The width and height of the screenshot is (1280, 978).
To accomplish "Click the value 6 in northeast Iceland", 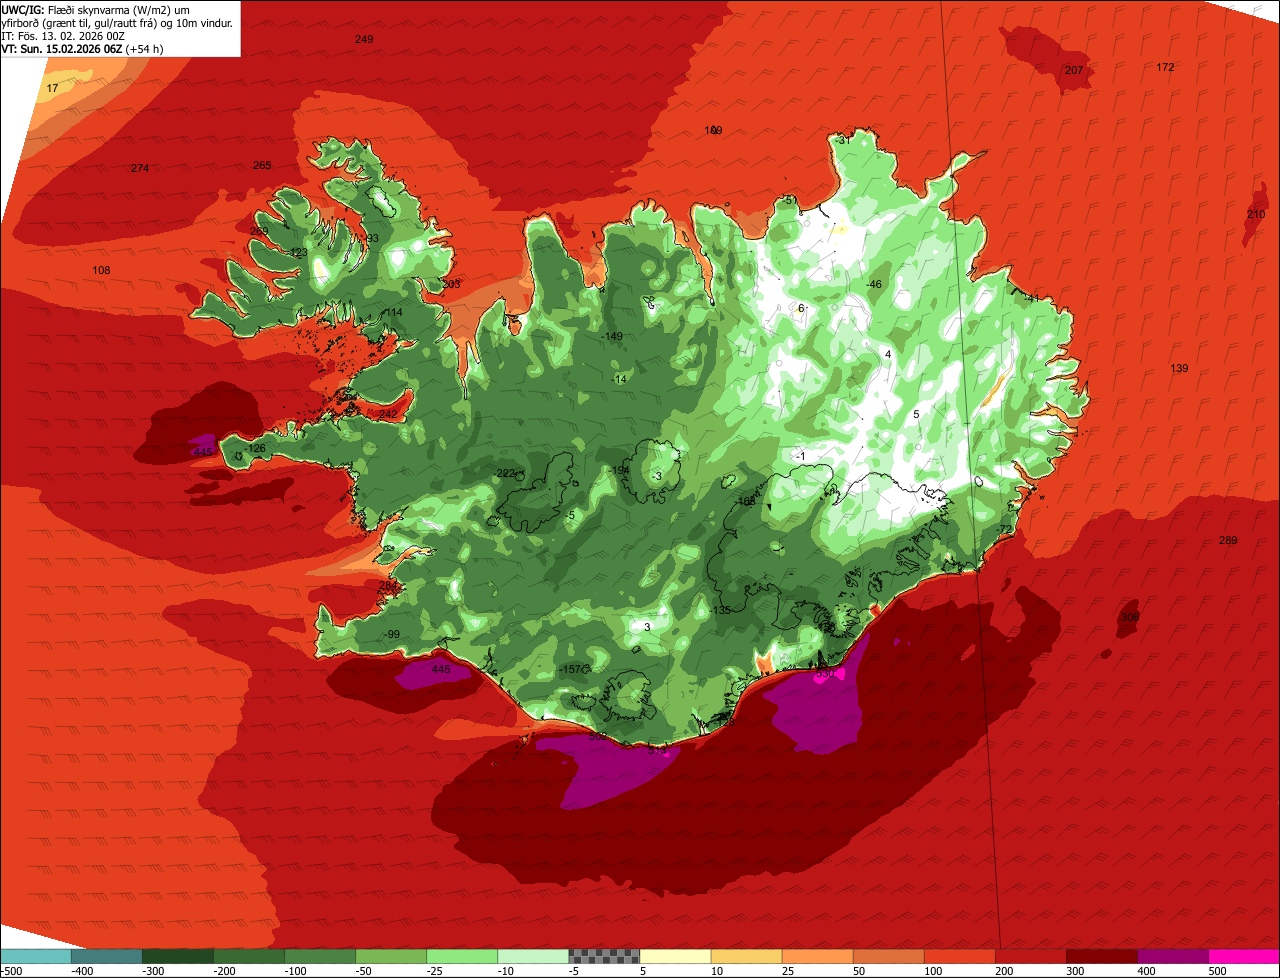I will pos(801,308).
